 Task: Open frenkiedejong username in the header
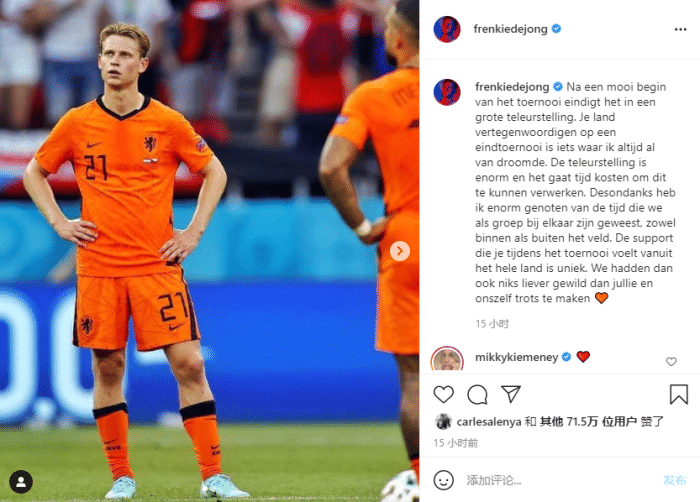tap(510, 29)
